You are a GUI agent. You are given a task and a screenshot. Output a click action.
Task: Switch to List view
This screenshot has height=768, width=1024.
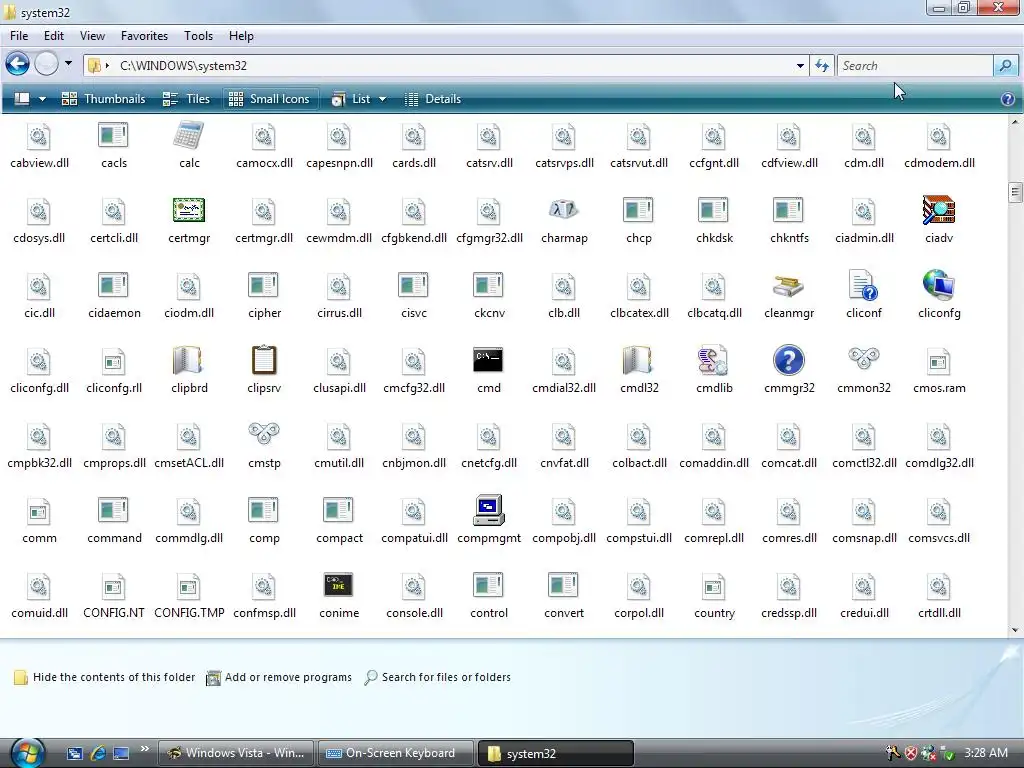click(351, 99)
